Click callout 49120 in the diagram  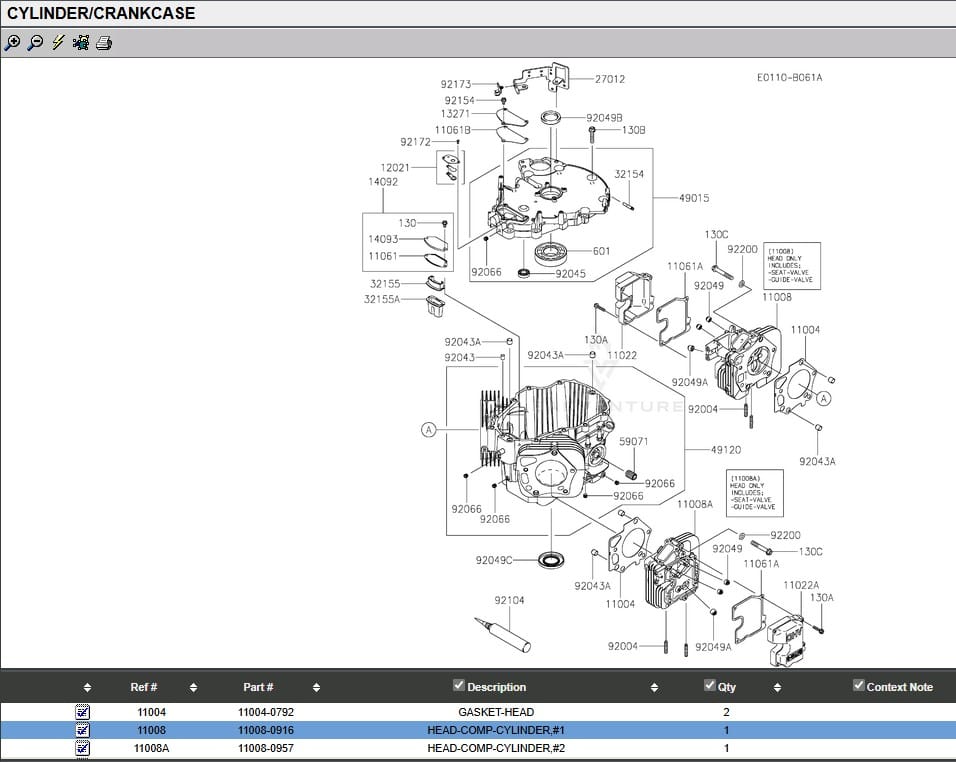point(726,450)
